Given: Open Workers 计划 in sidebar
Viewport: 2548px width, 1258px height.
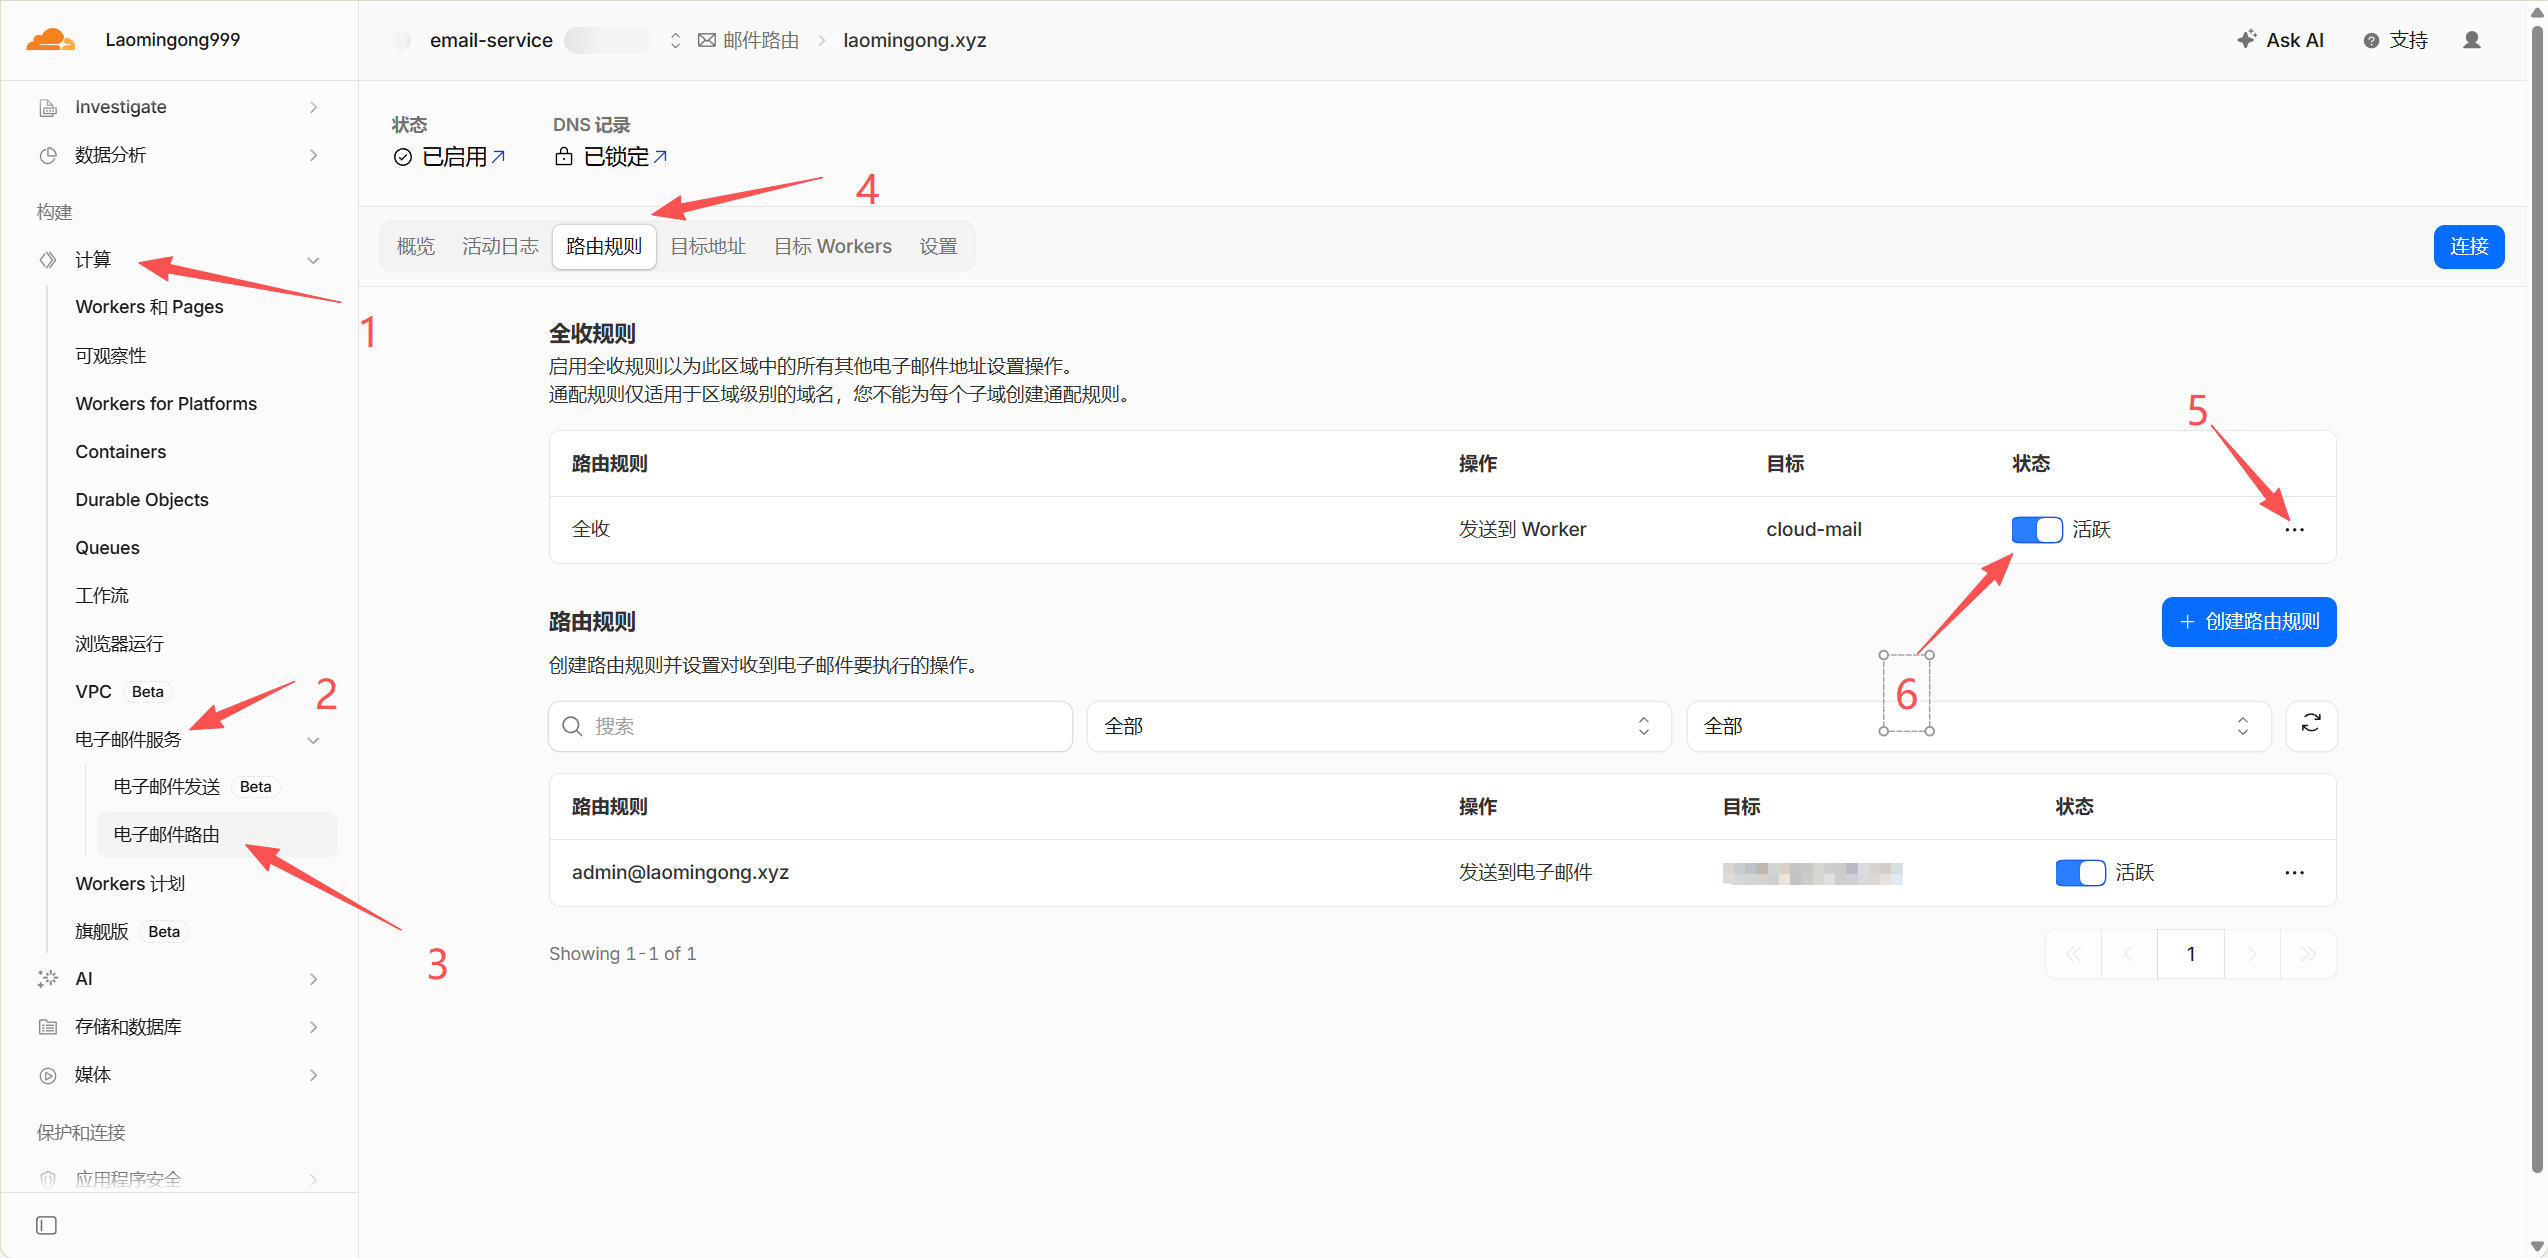Looking at the screenshot, I should pos(130,884).
